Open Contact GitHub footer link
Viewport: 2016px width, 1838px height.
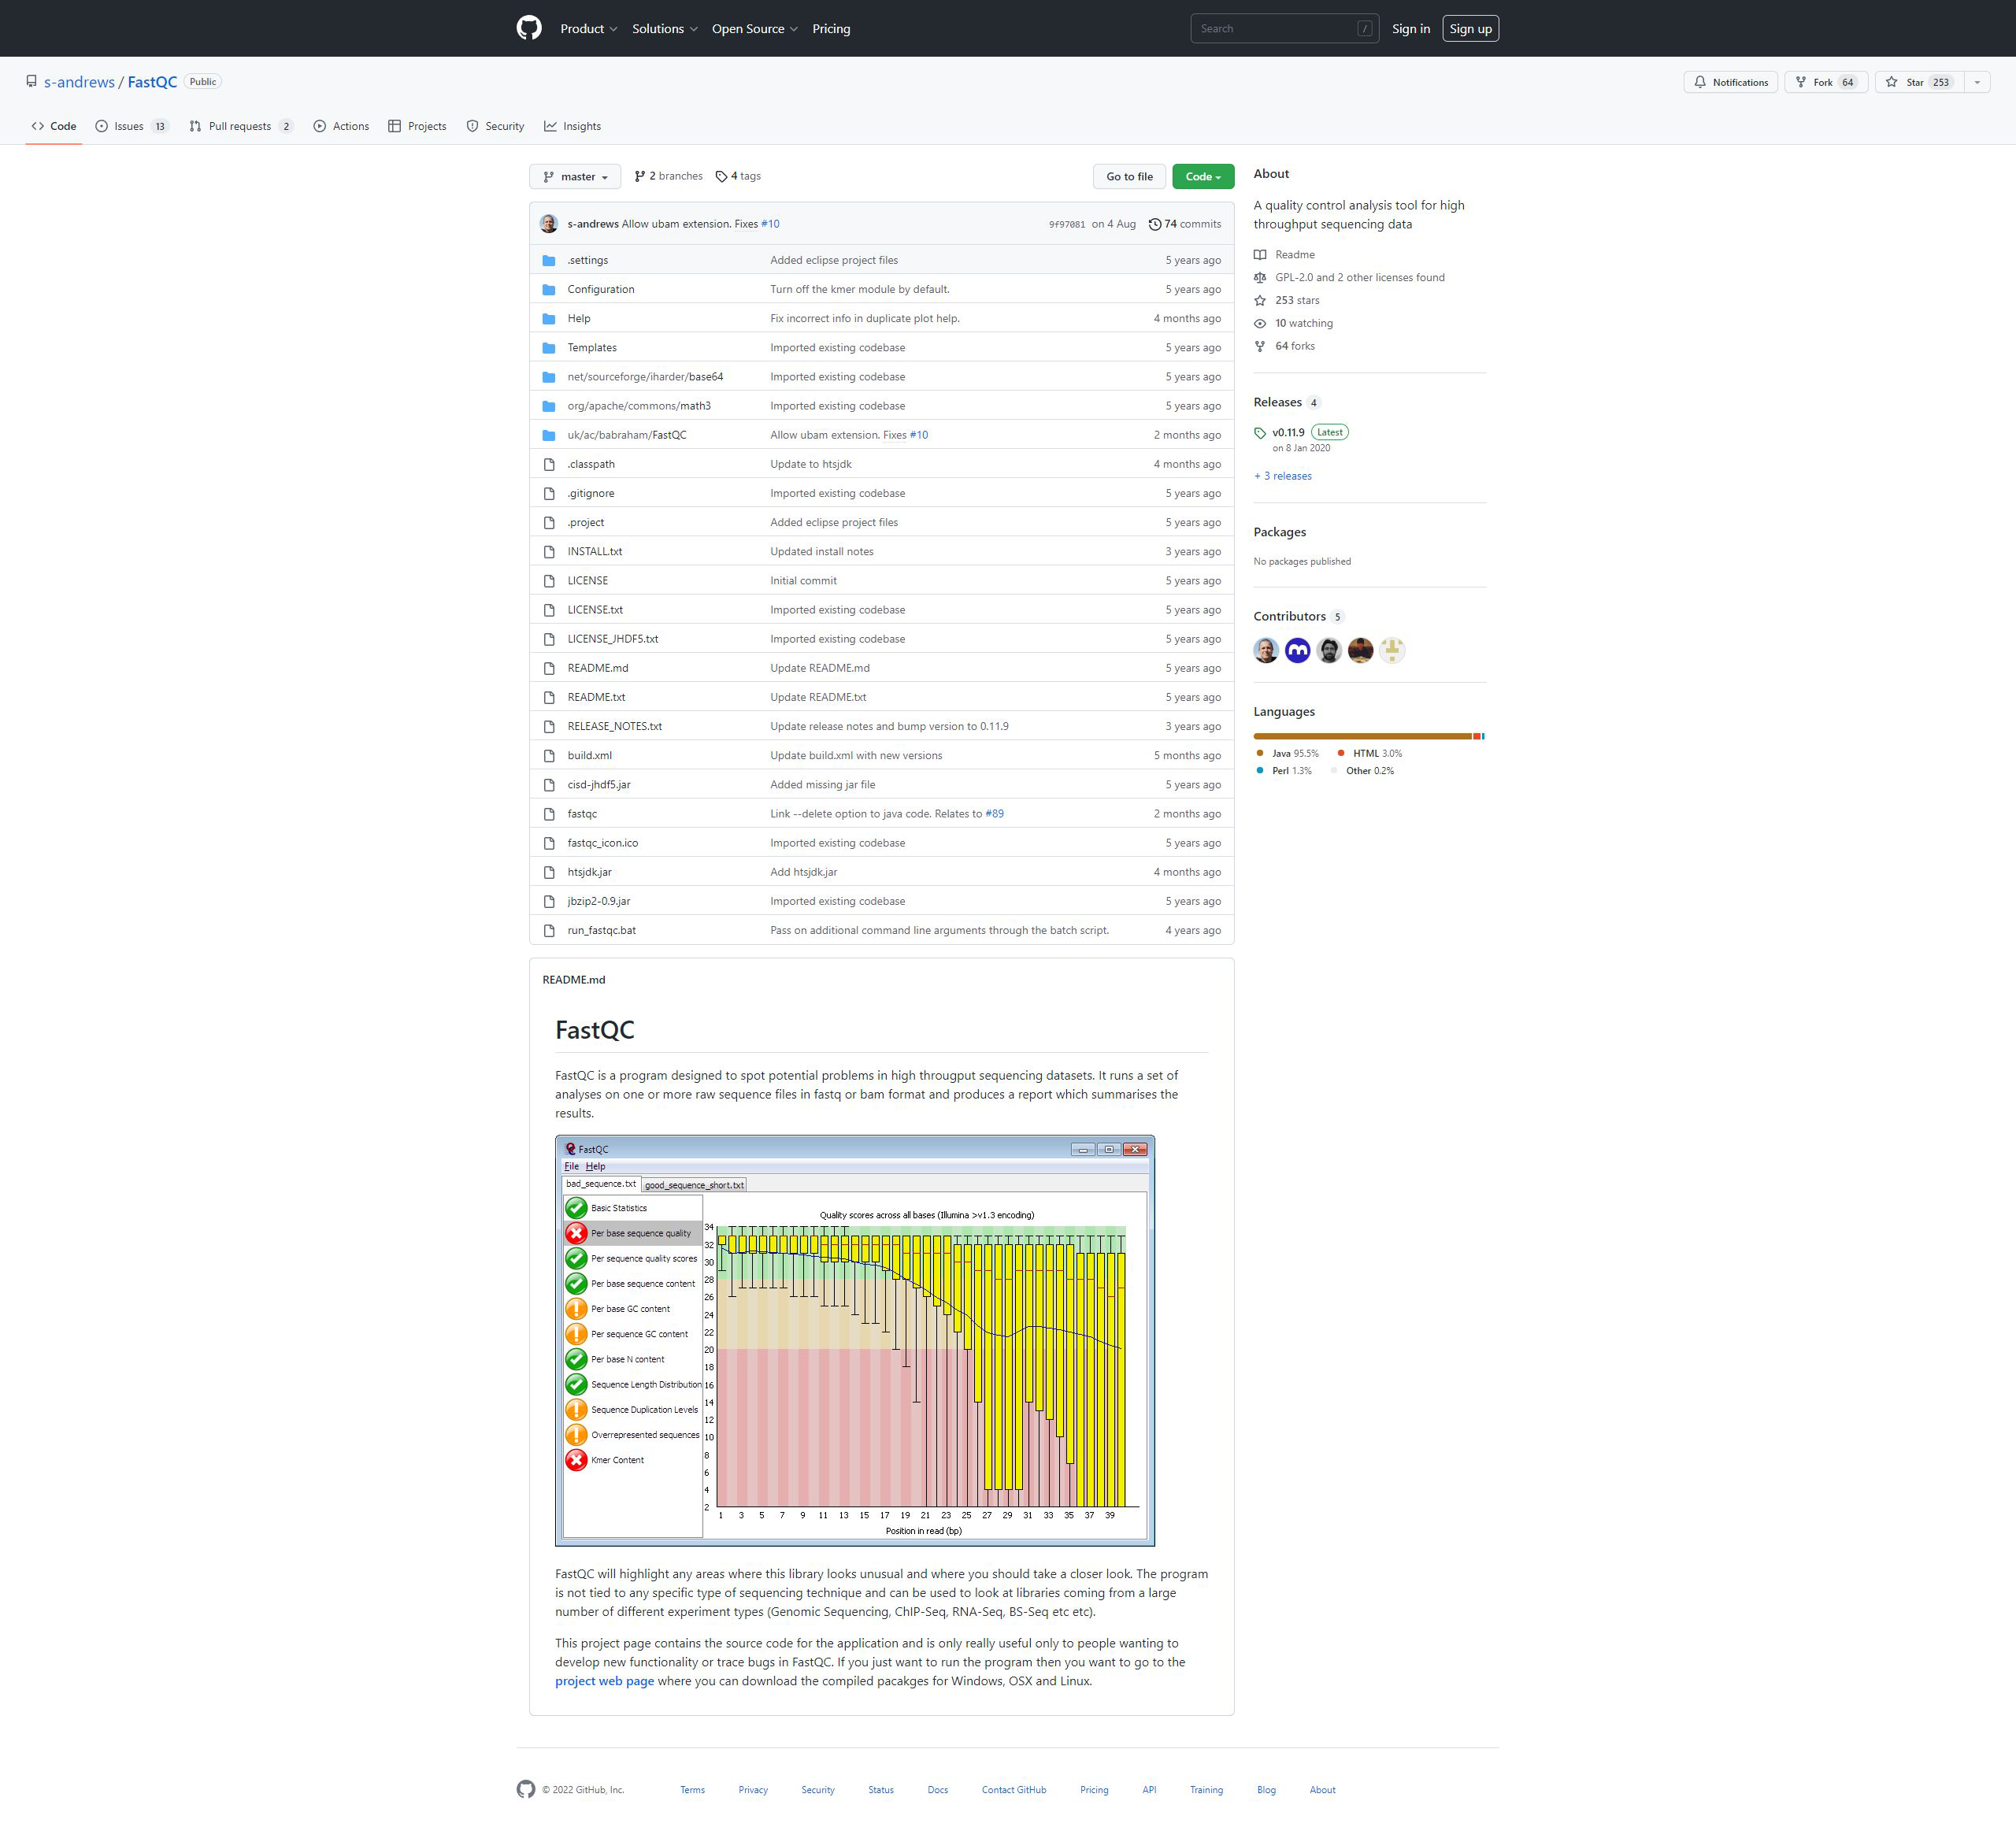[x=1013, y=1790]
